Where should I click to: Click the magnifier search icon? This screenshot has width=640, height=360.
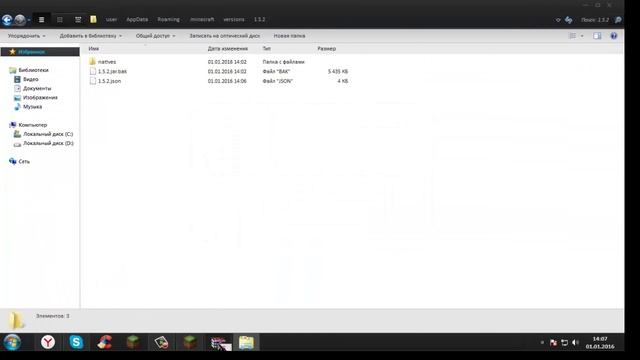tap(618, 20)
